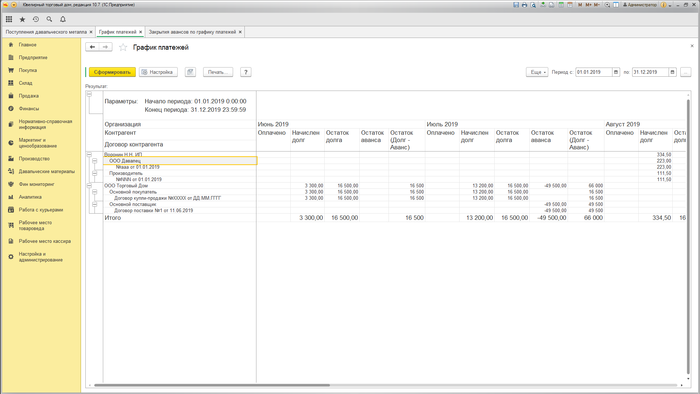Click the Сформировать button
The width and height of the screenshot is (700, 394).
pos(112,72)
